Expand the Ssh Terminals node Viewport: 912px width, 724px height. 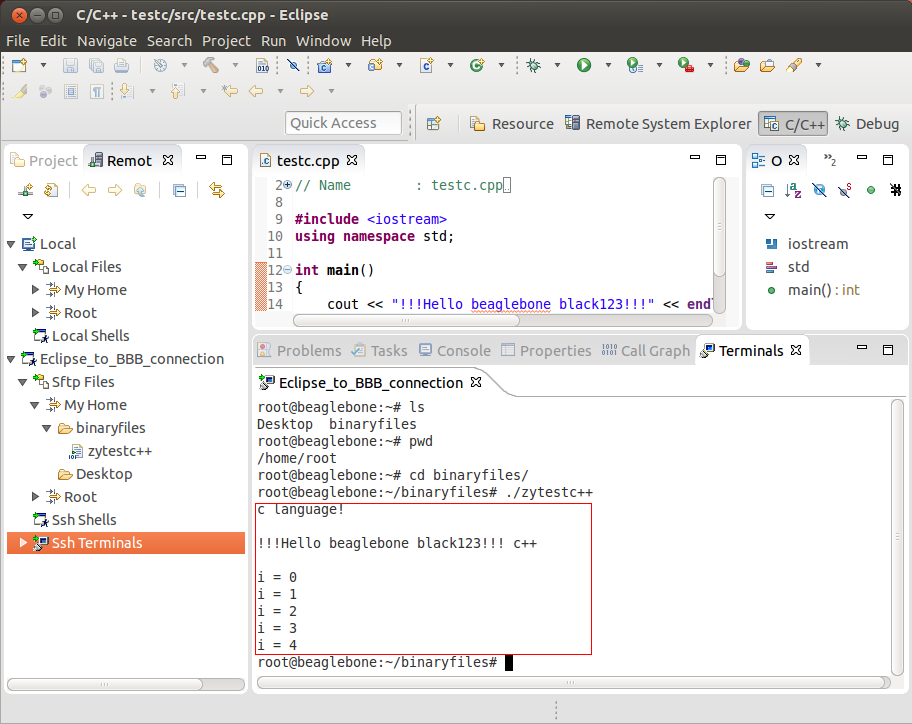23,543
